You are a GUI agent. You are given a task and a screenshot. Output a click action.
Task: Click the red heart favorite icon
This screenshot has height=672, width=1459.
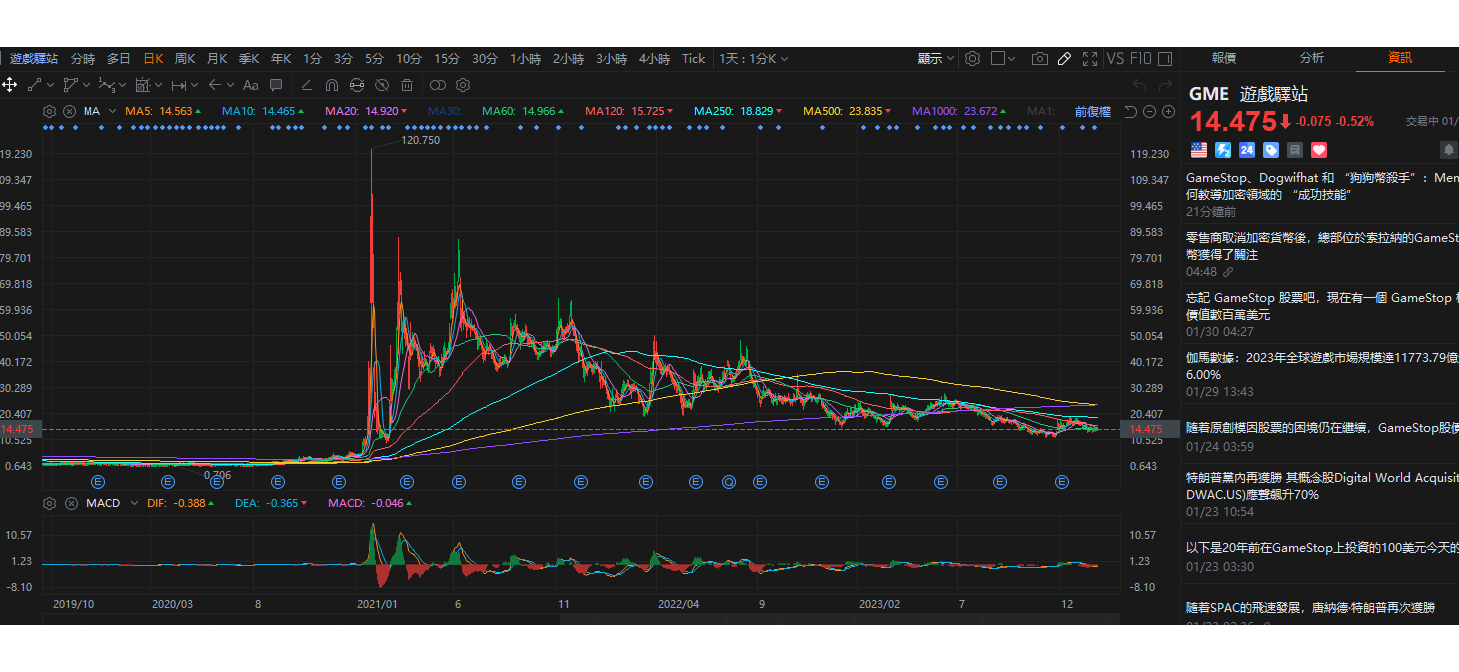[1318, 150]
